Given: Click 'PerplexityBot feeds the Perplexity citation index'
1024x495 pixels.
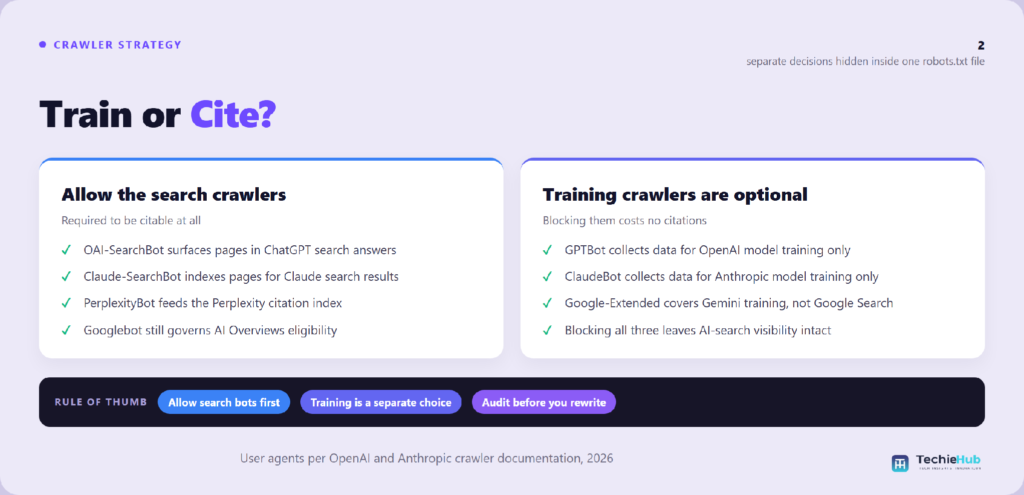Looking at the screenshot, I should [214, 304].
